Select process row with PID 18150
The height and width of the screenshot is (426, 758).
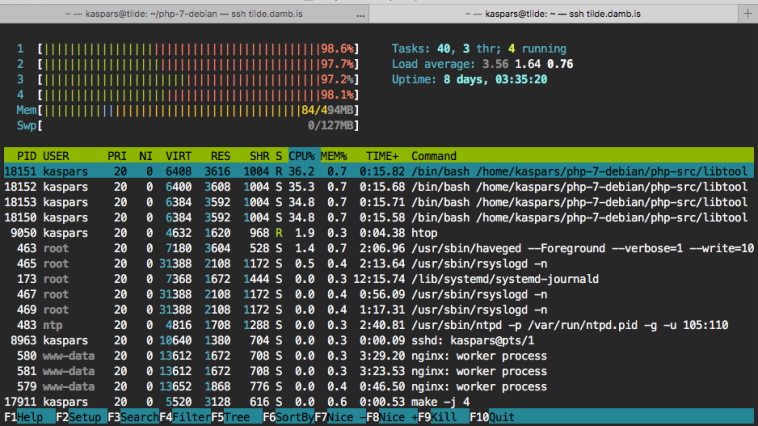379,218
